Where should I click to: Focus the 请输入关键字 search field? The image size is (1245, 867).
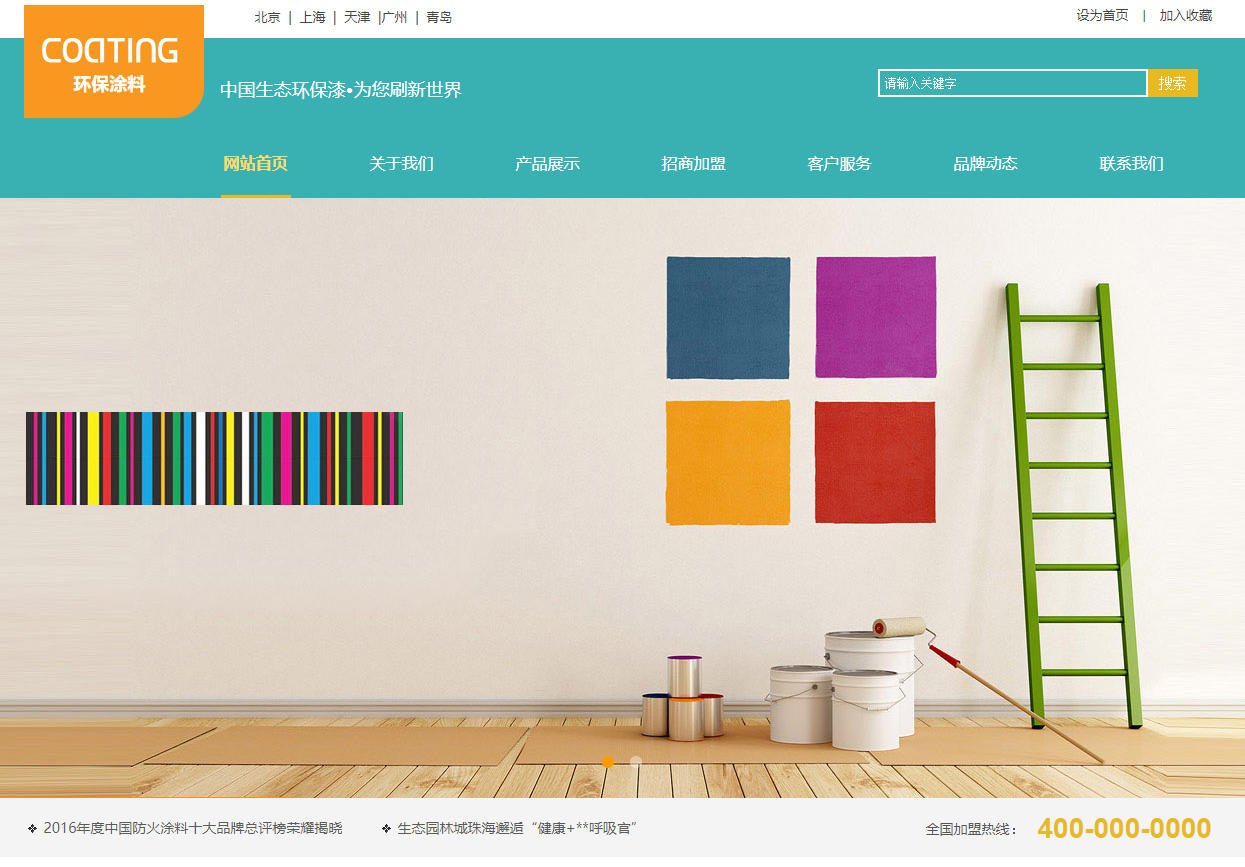click(x=1013, y=83)
